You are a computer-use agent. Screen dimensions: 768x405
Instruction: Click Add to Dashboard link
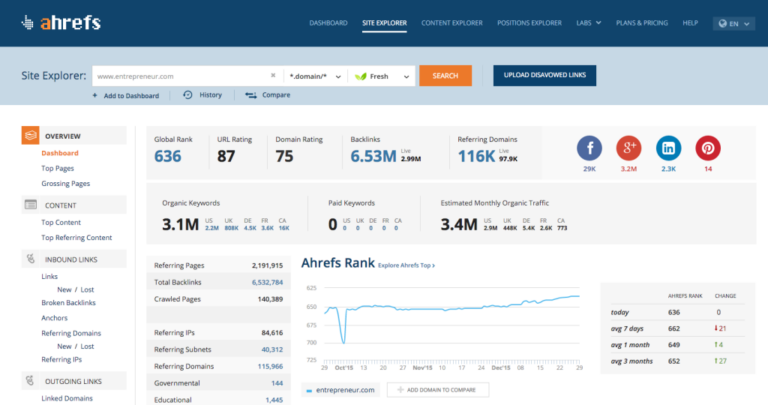coord(131,95)
